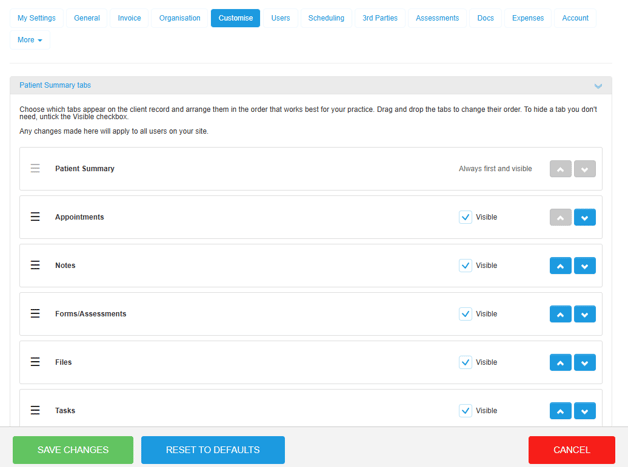Open the More dropdown menu
Screen dimensions: 628x467
(x=30, y=40)
